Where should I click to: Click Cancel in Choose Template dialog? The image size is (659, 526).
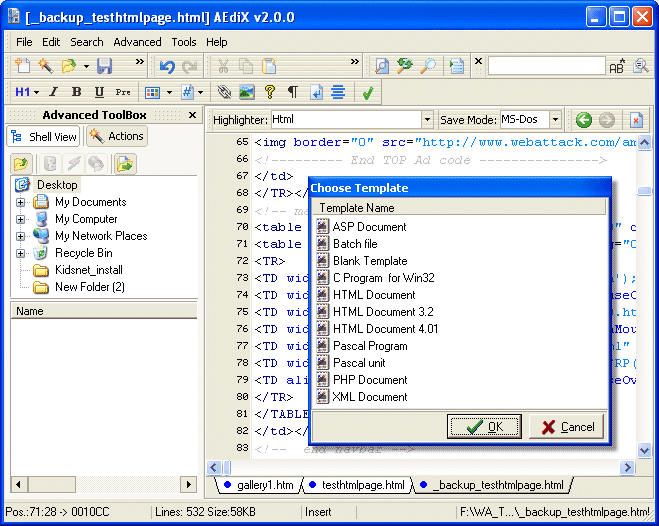pyautogui.click(x=567, y=426)
